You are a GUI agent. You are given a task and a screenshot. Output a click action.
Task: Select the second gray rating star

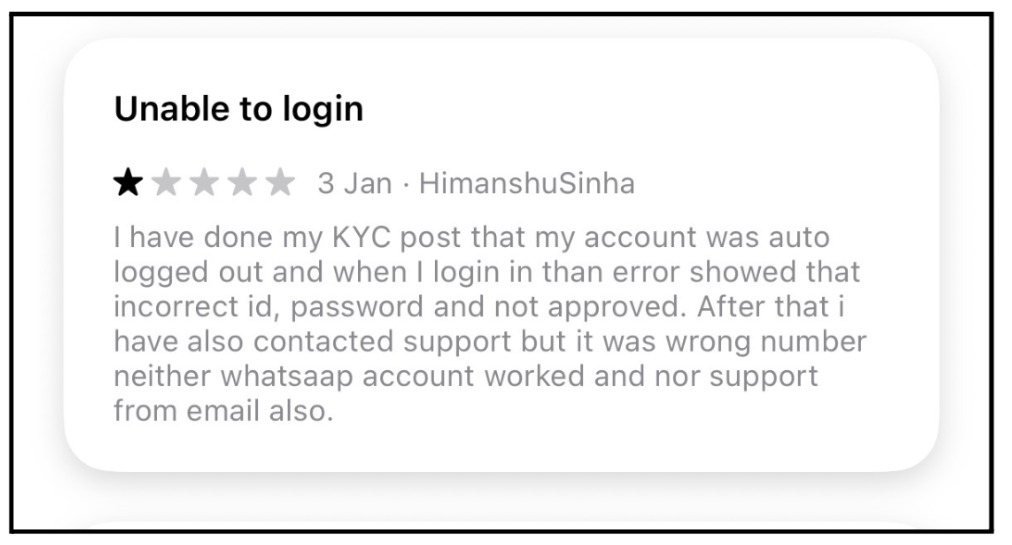[167, 183]
